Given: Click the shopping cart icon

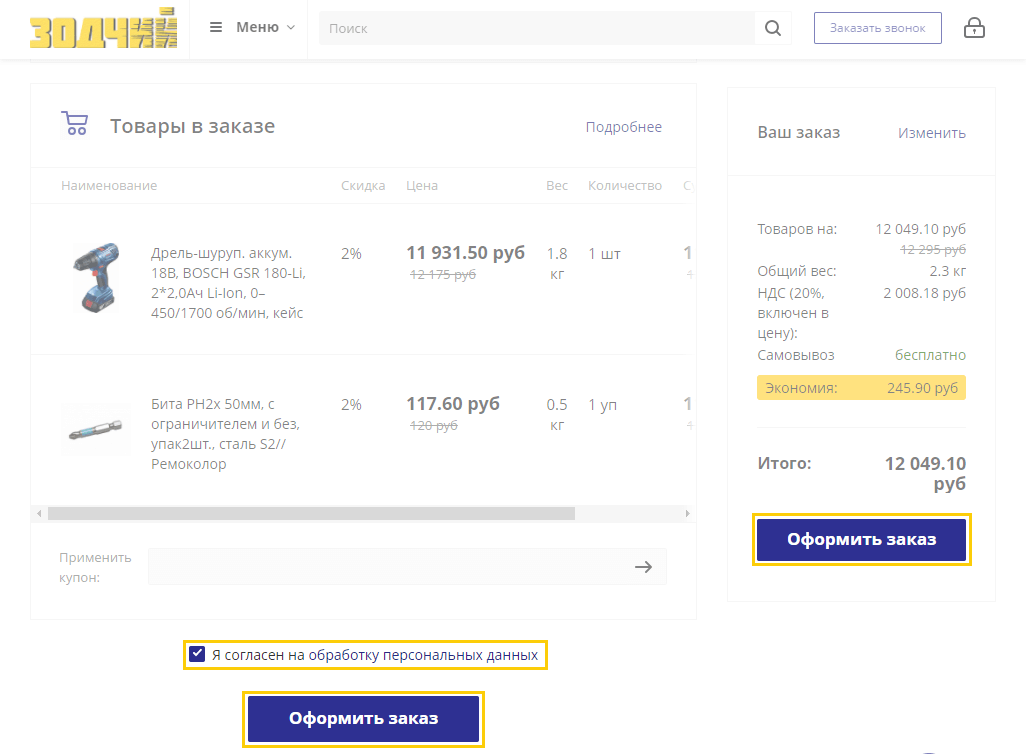Looking at the screenshot, I should pyautogui.click(x=75, y=124).
